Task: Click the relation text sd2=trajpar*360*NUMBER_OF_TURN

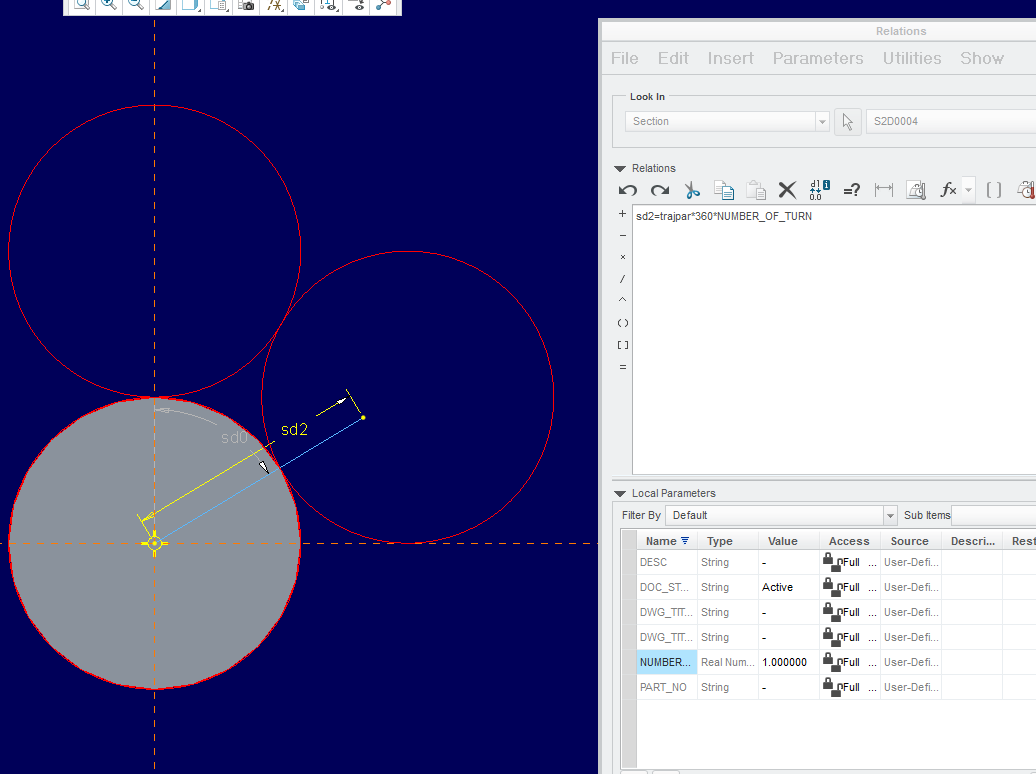Action: click(723, 216)
